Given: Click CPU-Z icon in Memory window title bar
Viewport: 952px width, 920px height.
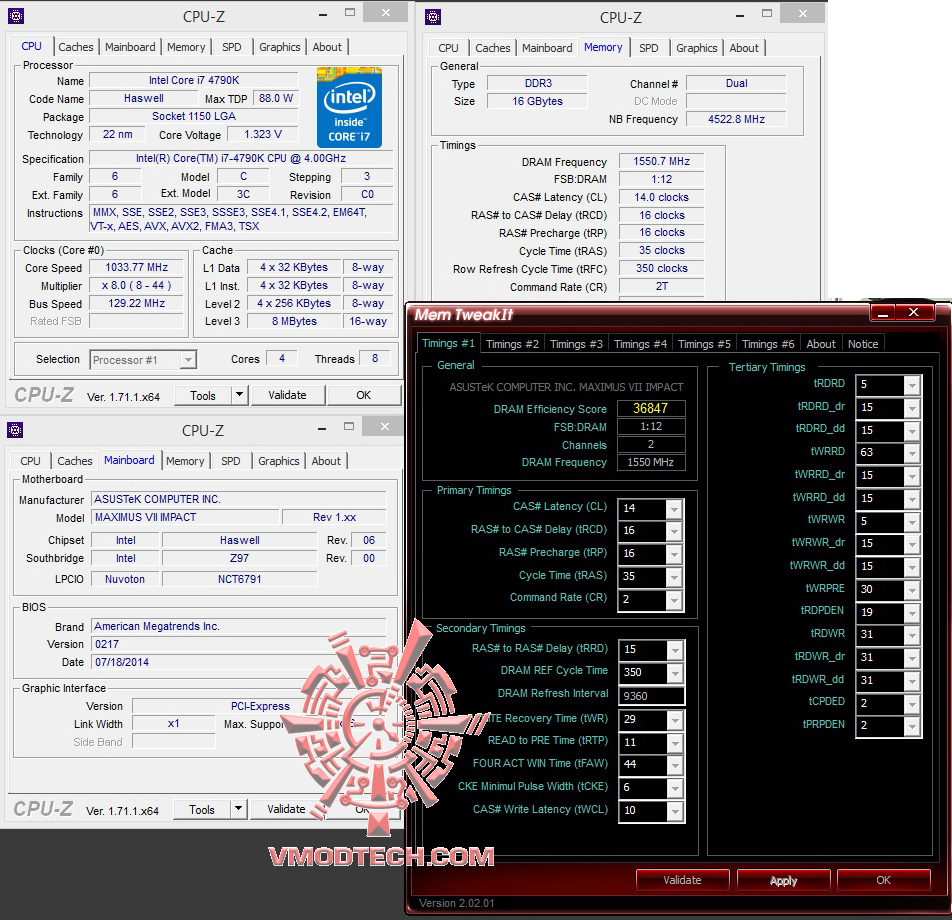Looking at the screenshot, I should (x=433, y=17).
